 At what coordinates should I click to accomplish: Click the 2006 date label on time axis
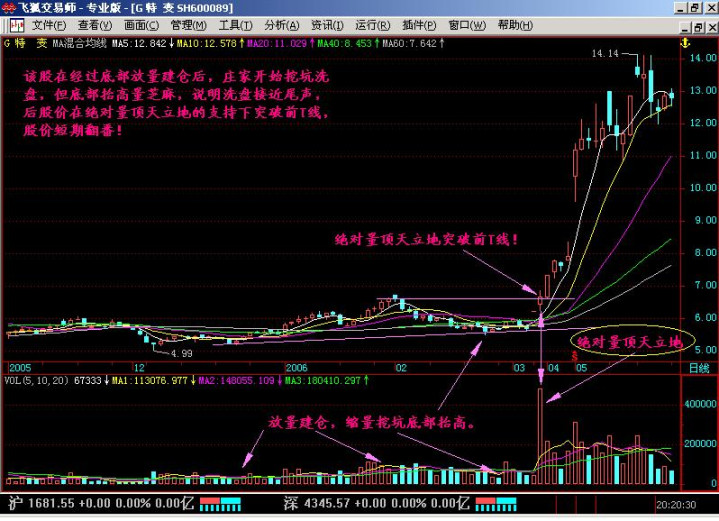click(296, 368)
